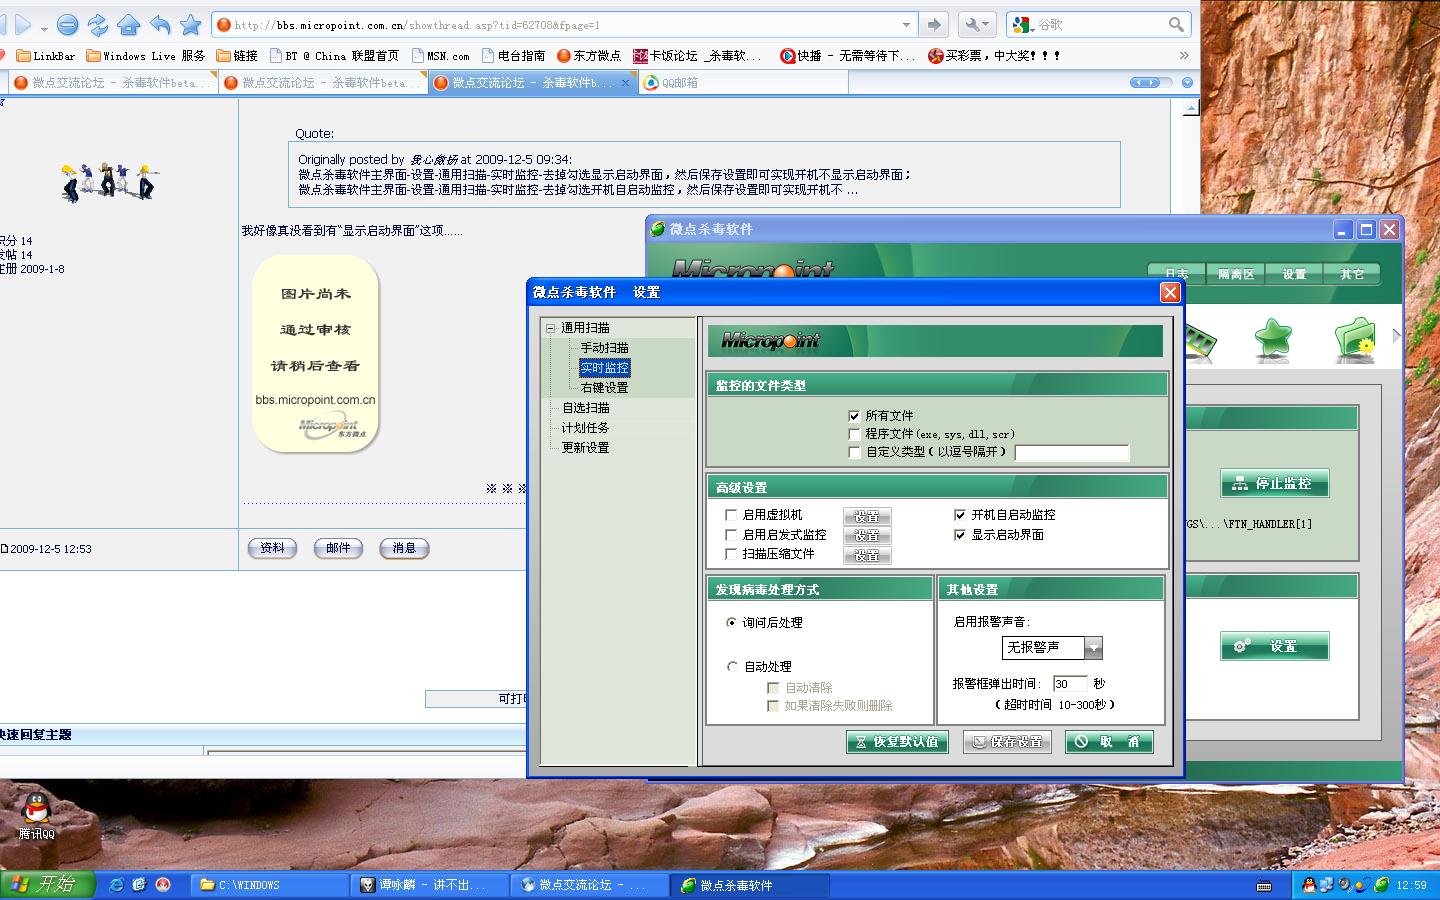Click the Go arrow beside the address bar

click(934, 24)
